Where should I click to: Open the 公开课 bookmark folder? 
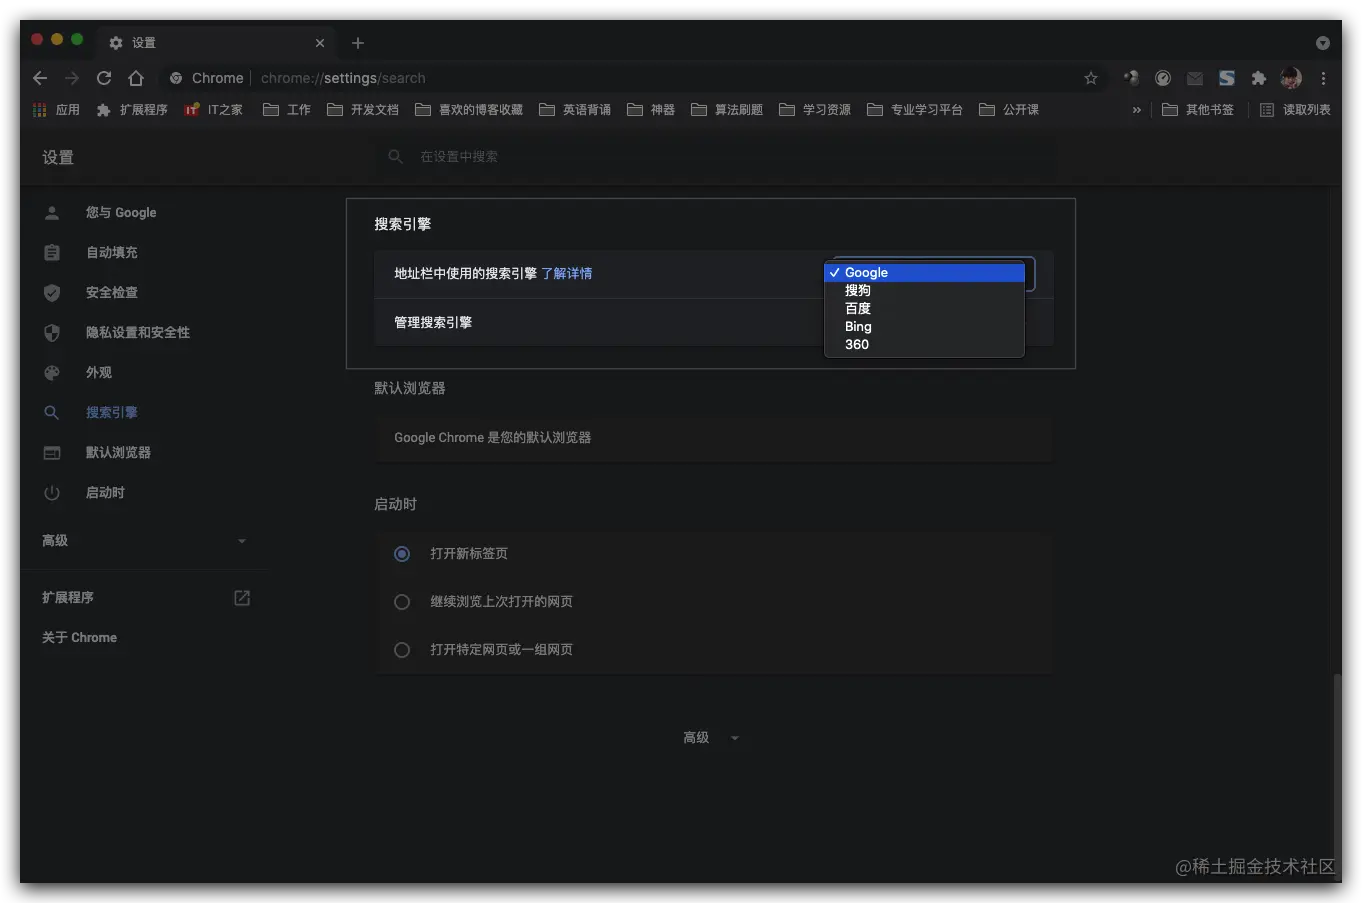pyautogui.click(x=1009, y=110)
